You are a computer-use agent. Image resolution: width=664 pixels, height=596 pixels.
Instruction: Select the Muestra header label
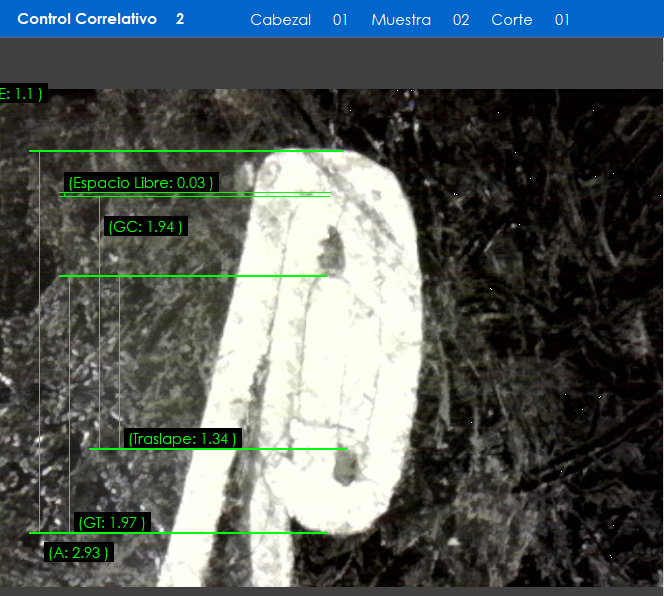pos(401,20)
